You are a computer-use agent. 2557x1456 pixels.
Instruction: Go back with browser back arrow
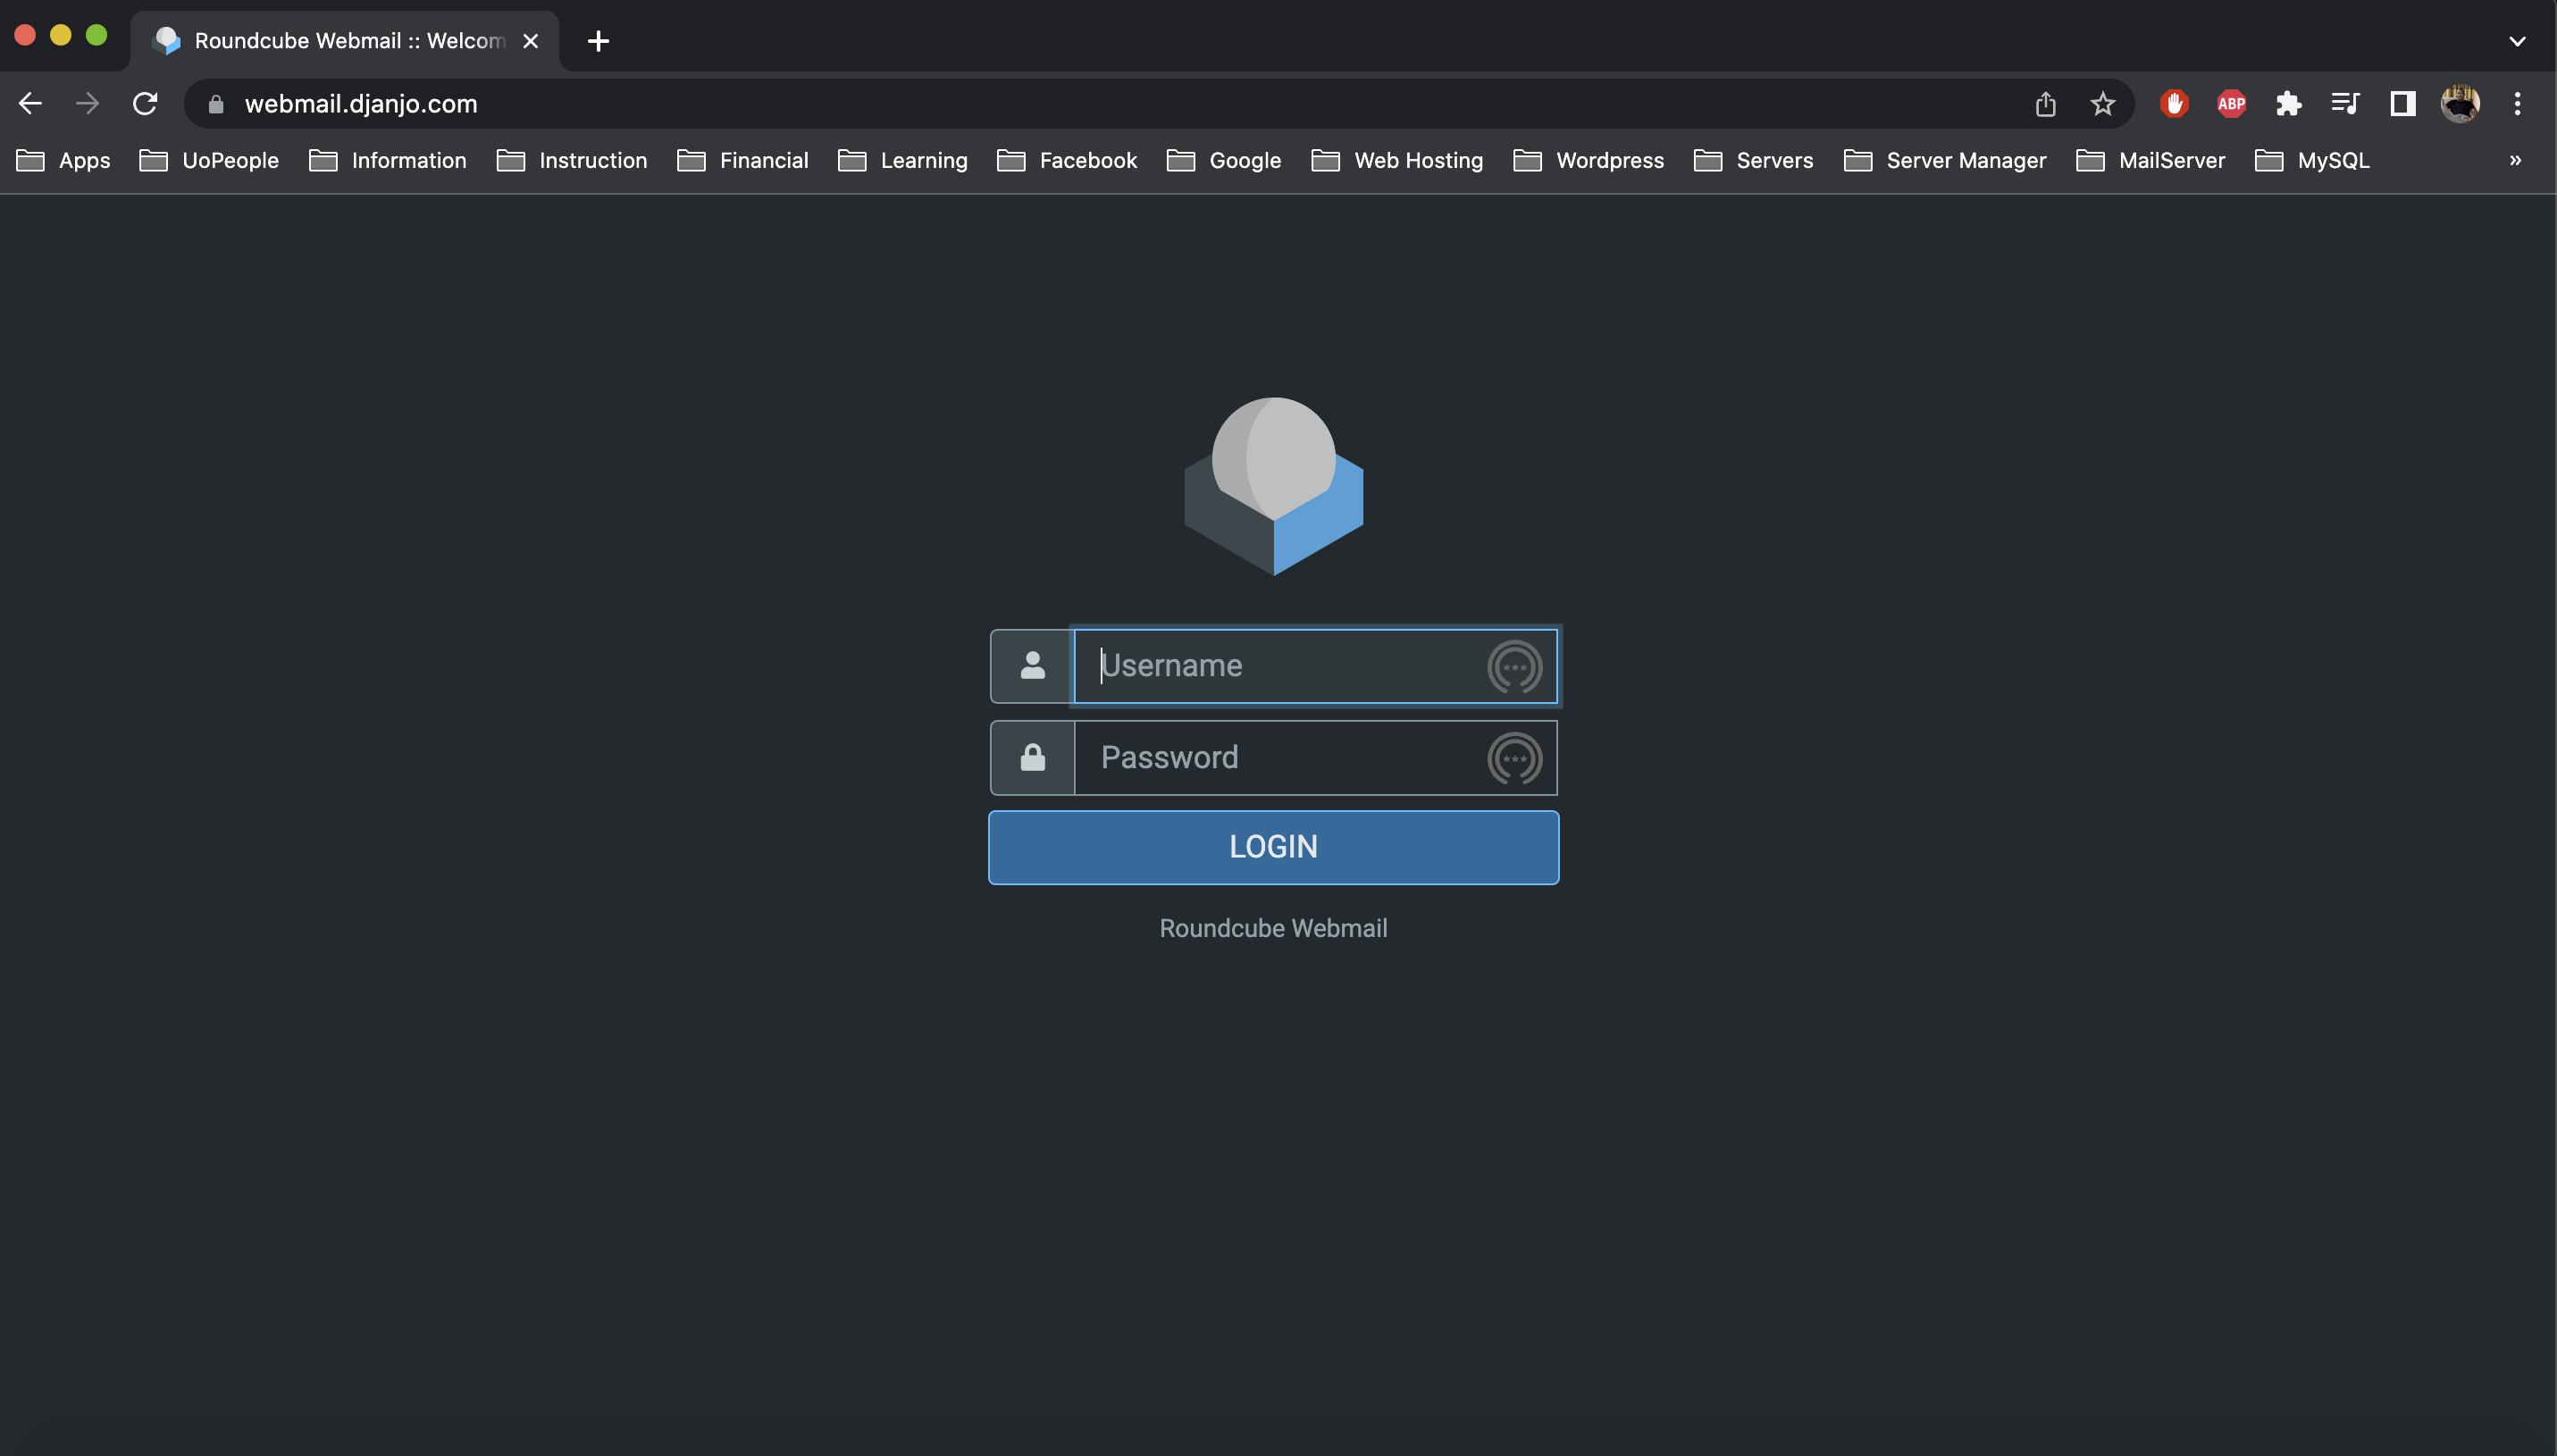tap(30, 103)
